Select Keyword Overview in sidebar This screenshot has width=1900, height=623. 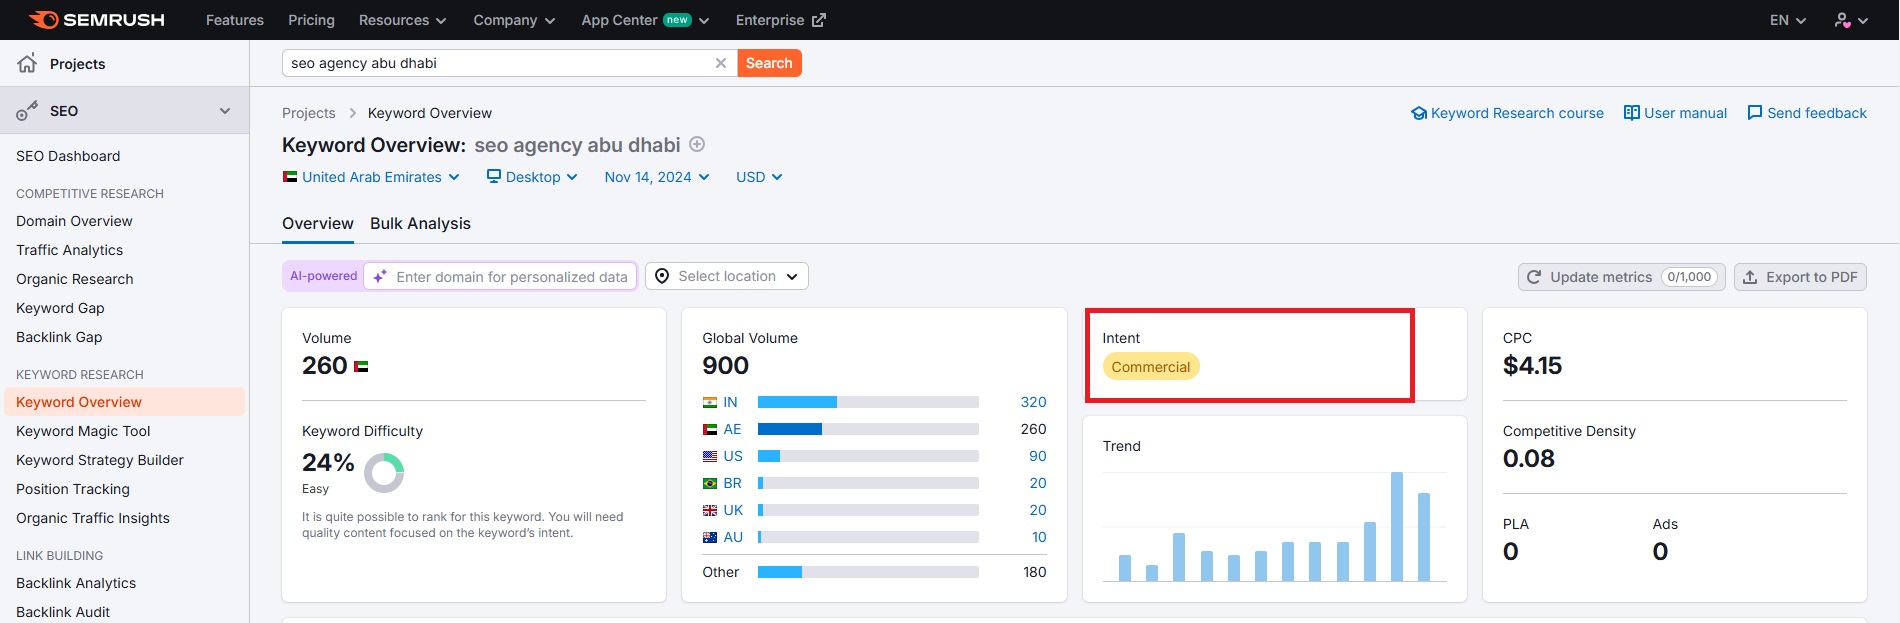point(124,402)
